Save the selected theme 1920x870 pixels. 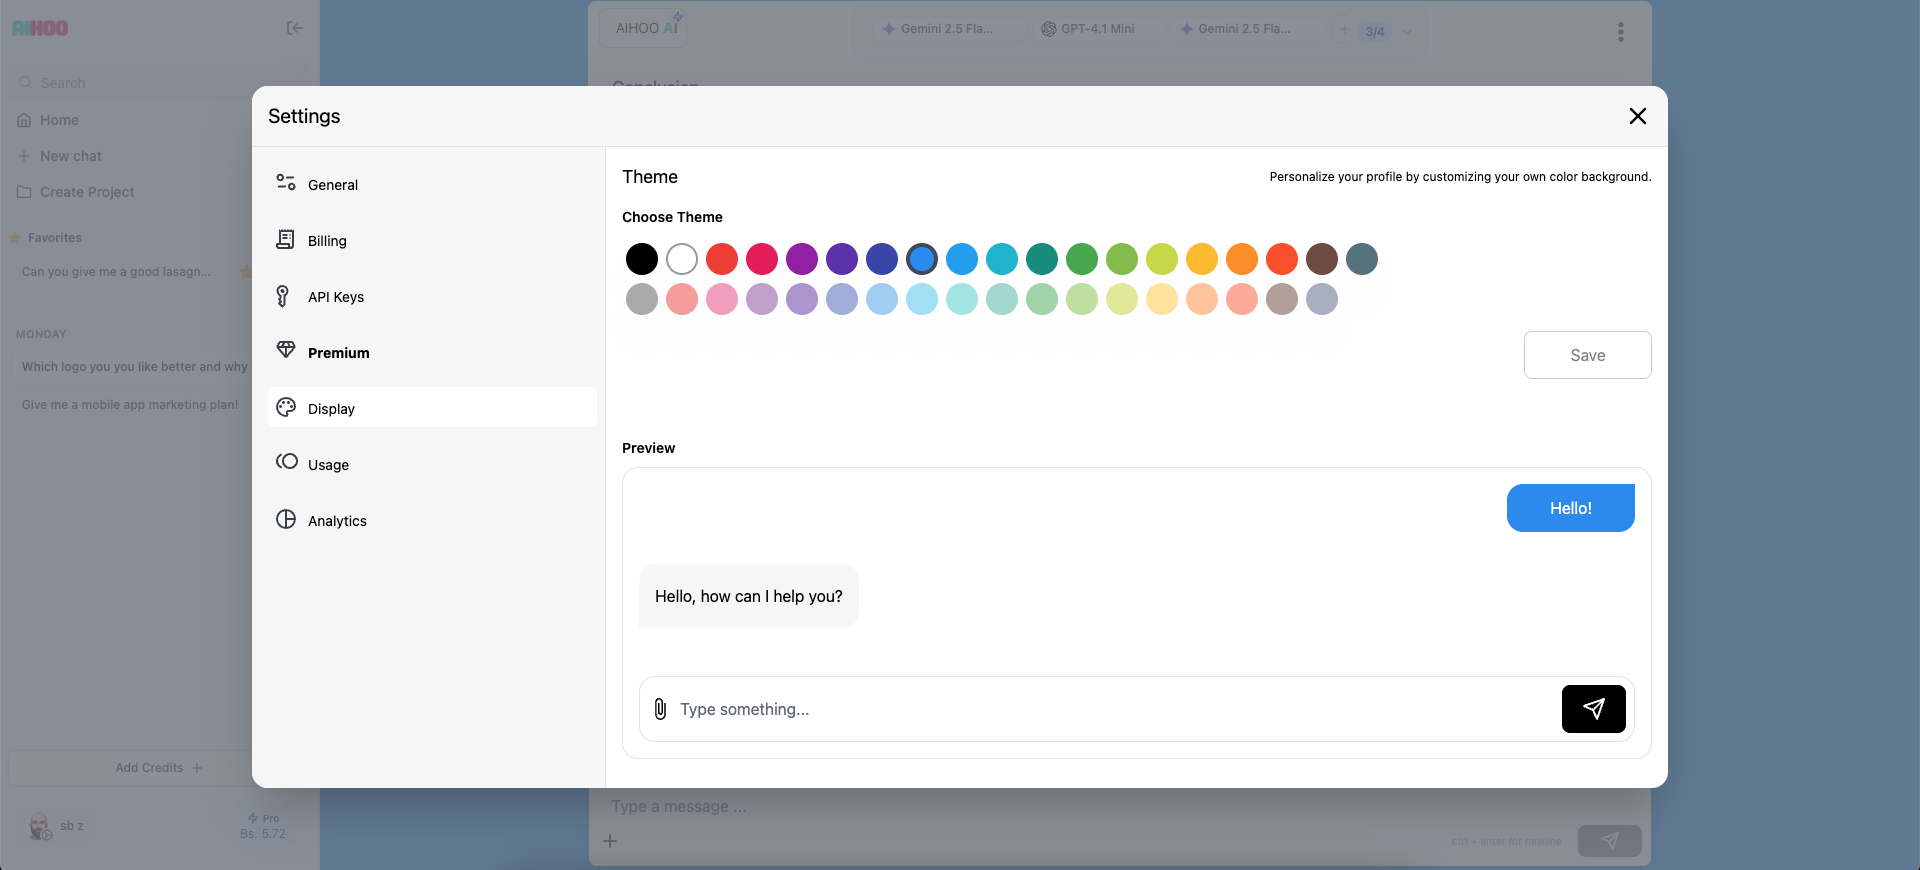pyautogui.click(x=1587, y=355)
